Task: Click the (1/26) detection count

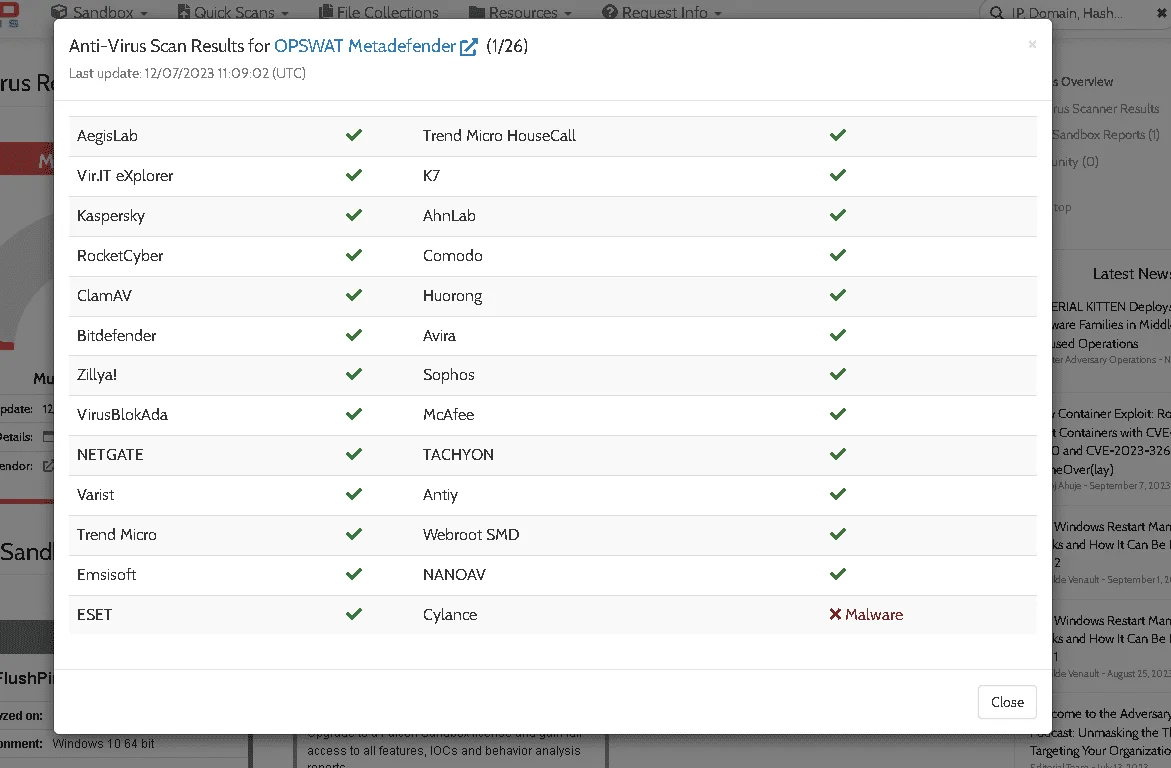Action: [x=507, y=46]
